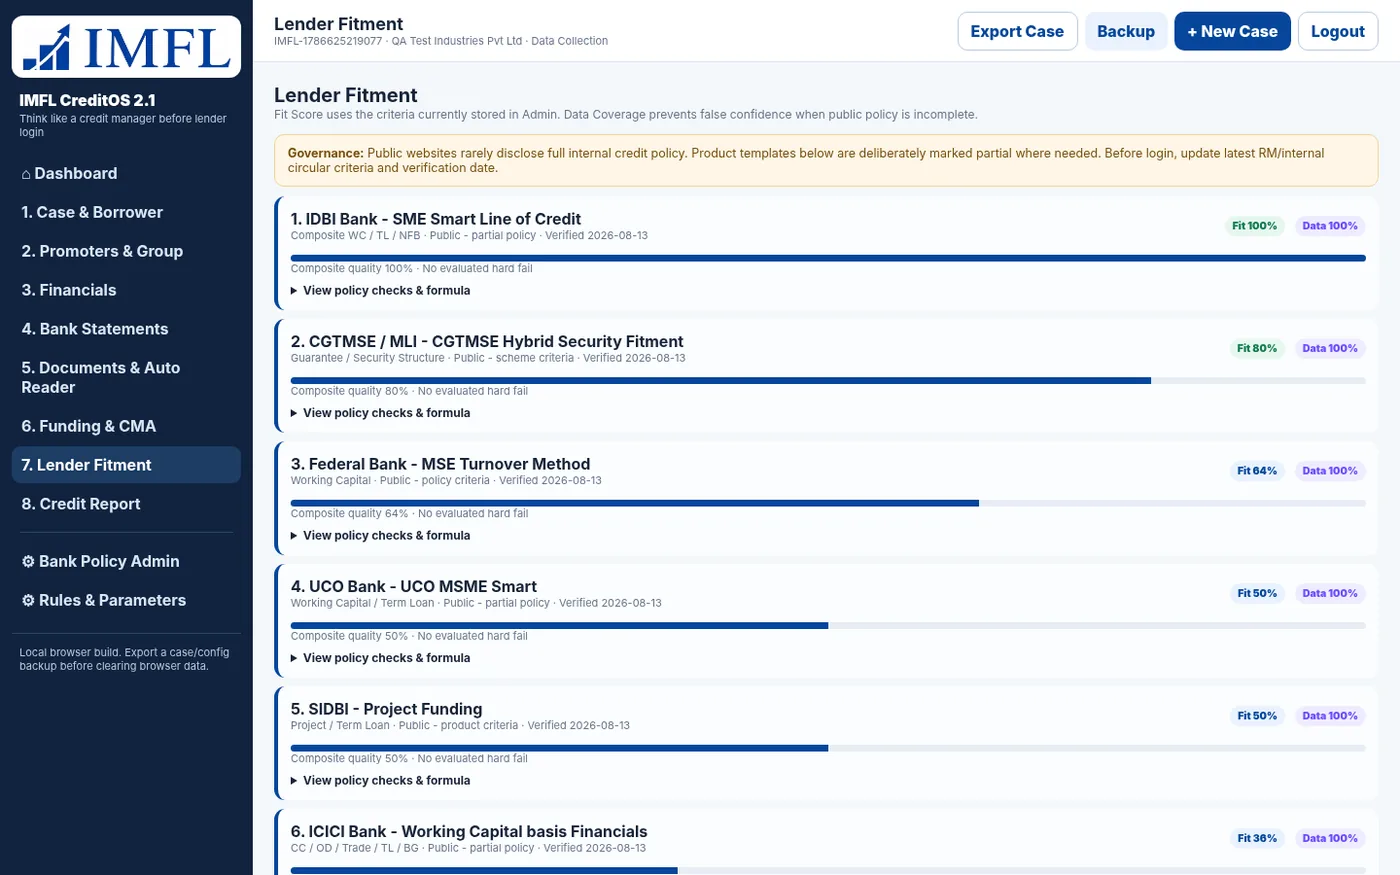1400x875 pixels.
Task: Log out using the Logout button
Action: [1338, 31]
